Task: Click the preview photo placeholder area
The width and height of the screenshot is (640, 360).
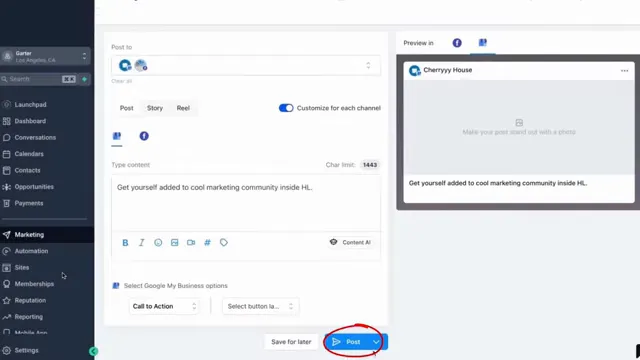Action: click(519, 127)
